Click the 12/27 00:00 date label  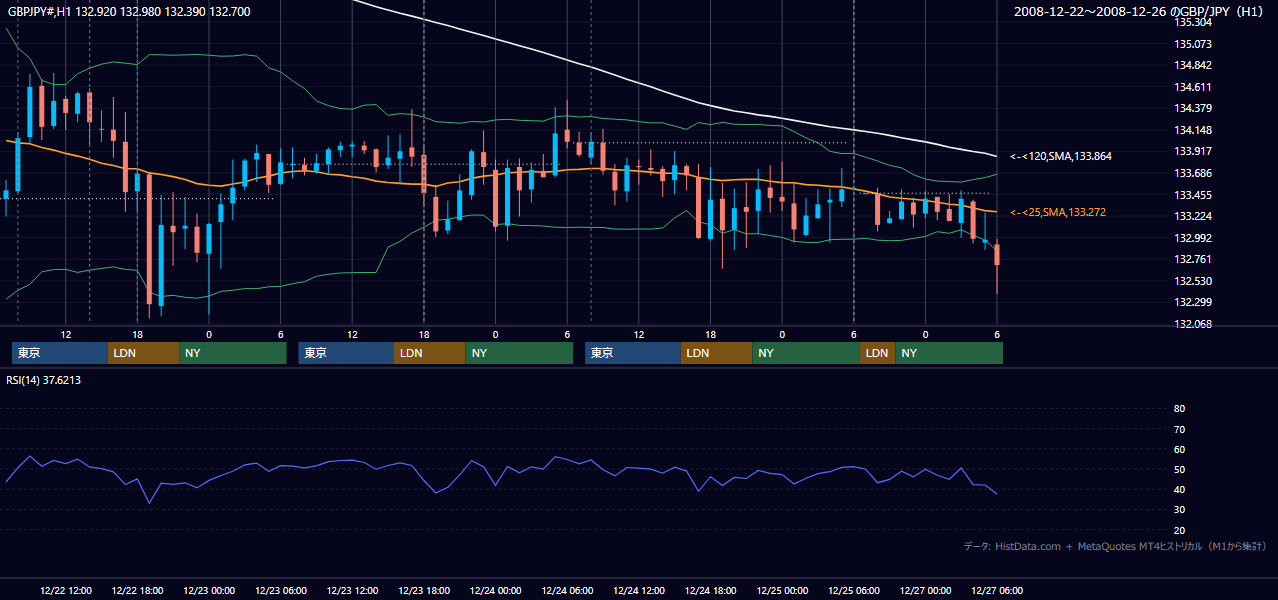click(x=926, y=591)
